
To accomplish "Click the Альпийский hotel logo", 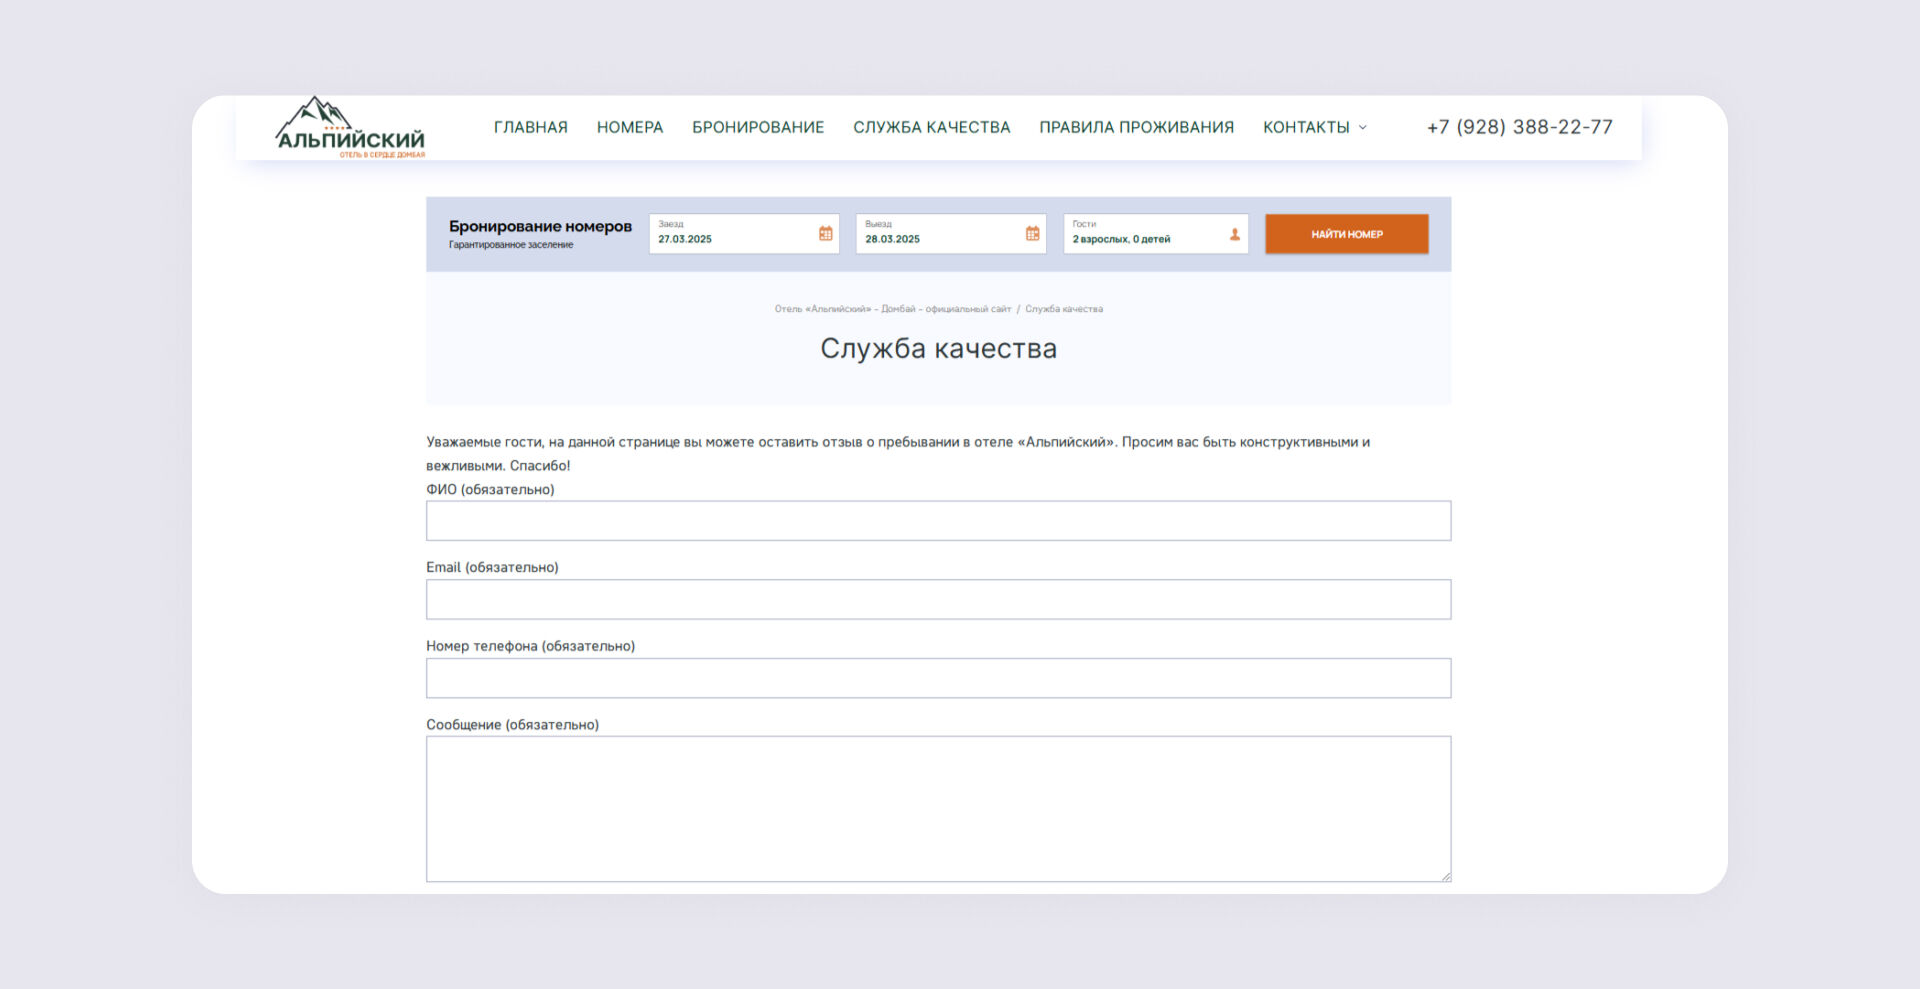I will [350, 128].
